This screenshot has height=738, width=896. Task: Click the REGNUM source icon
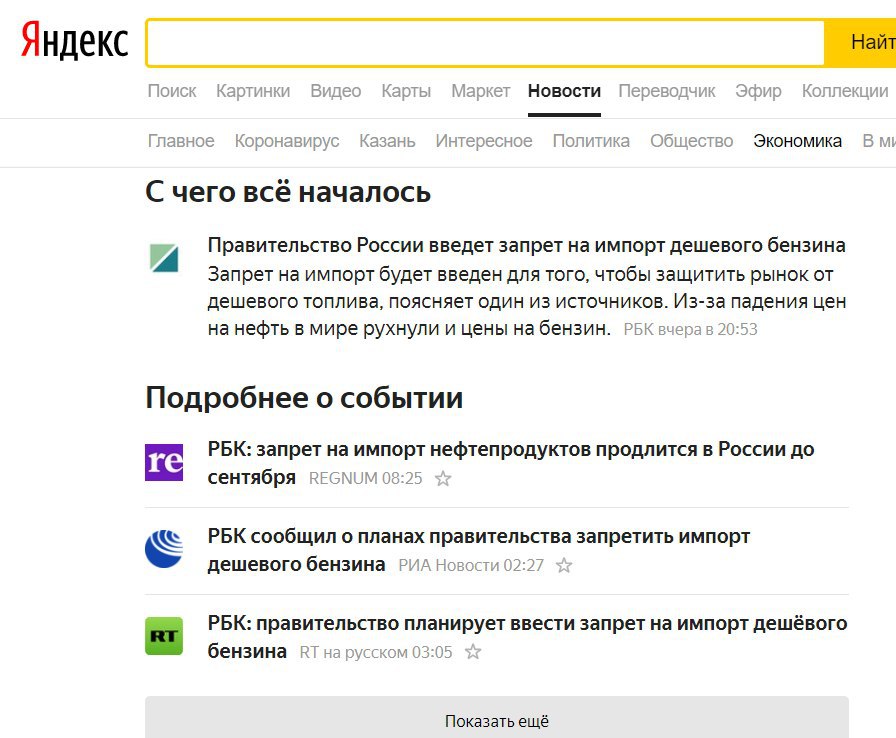tap(164, 462)
